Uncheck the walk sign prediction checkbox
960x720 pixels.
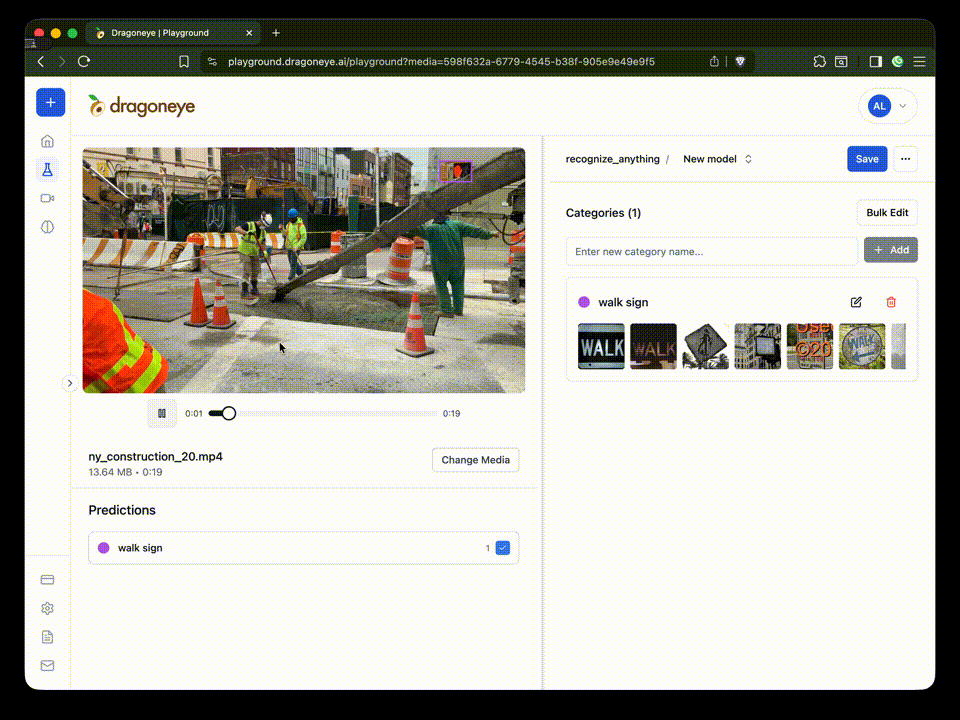503,548
